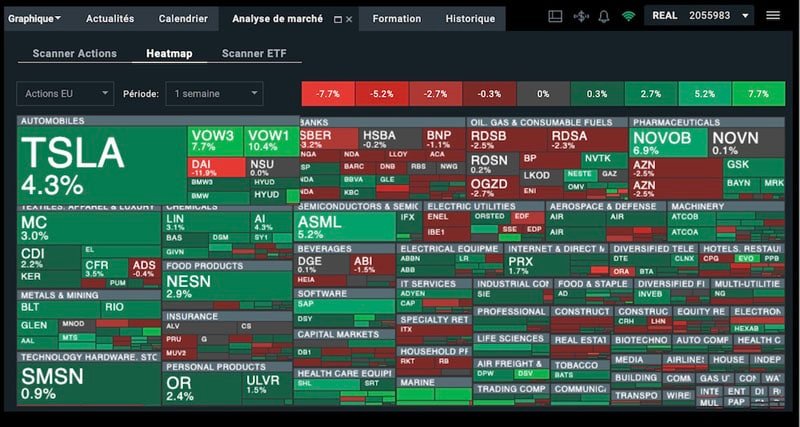Click the -7.7% red legend swatch
The height and width of the screenshot is (427, 800).
328,94
